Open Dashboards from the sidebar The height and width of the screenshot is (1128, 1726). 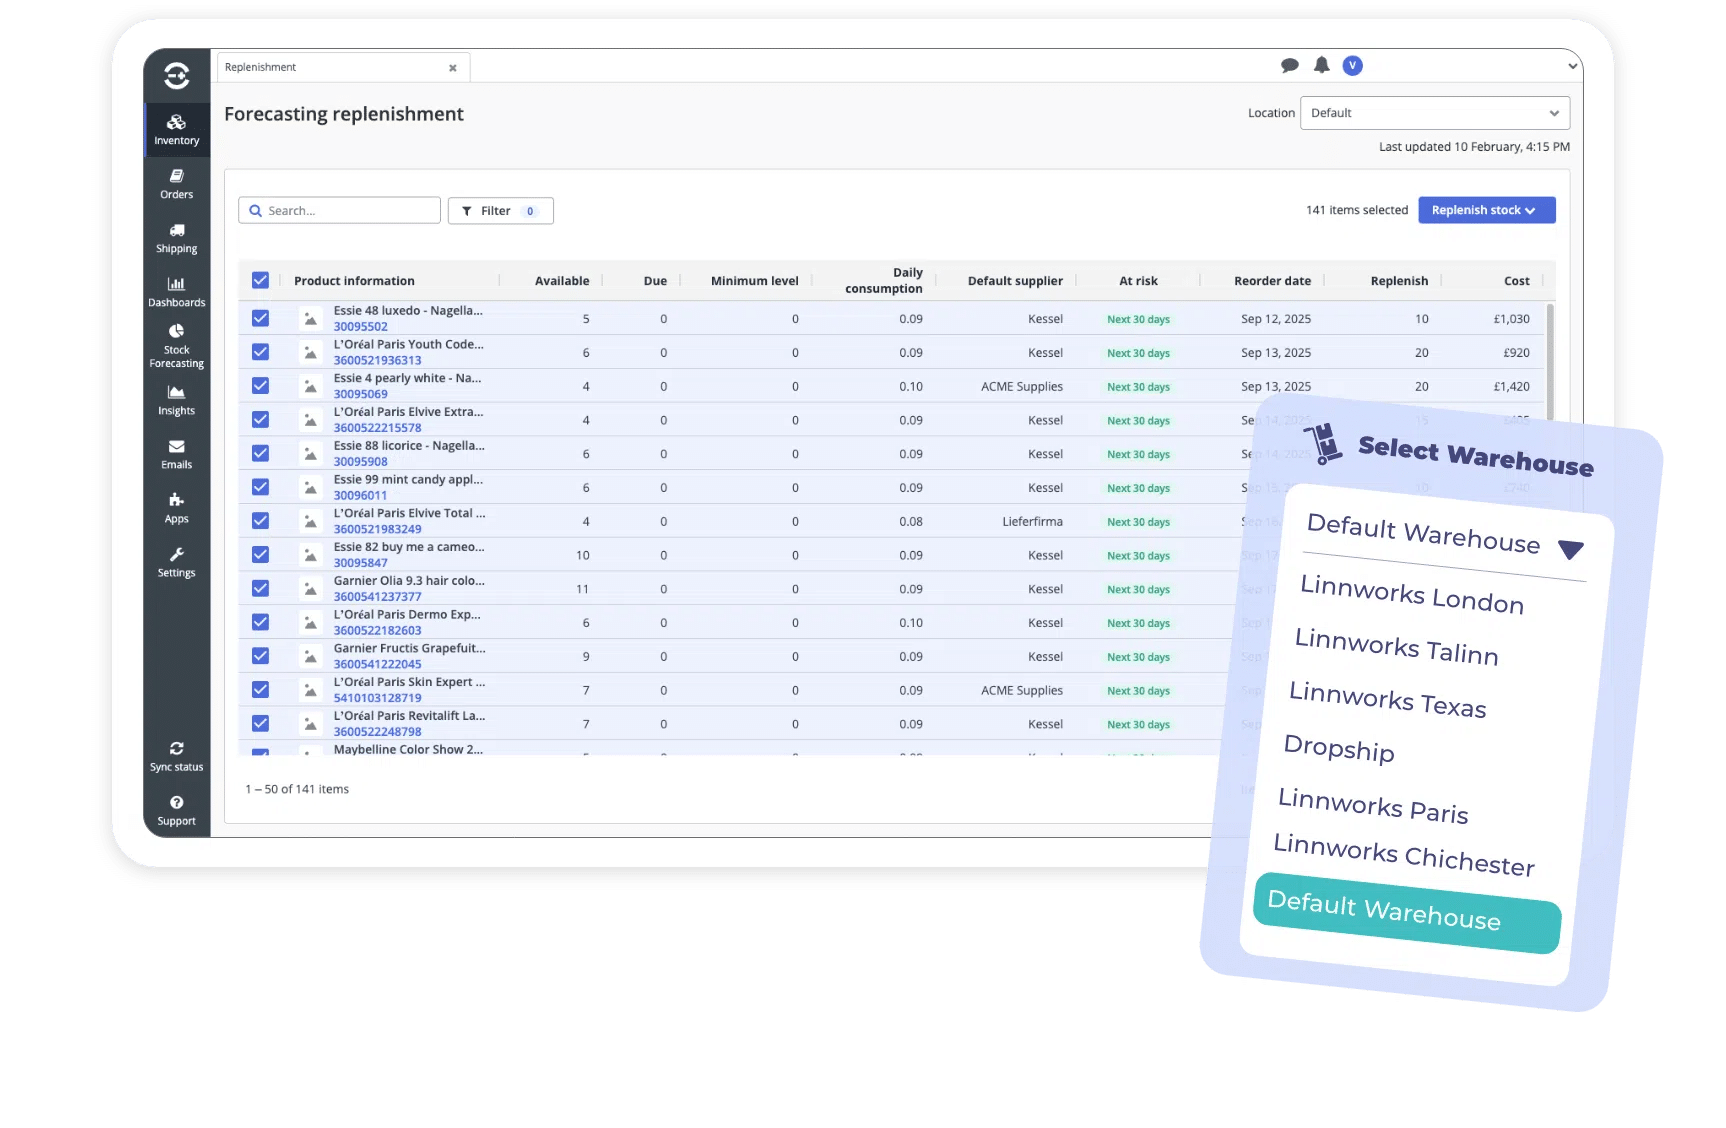pos(176,292)
